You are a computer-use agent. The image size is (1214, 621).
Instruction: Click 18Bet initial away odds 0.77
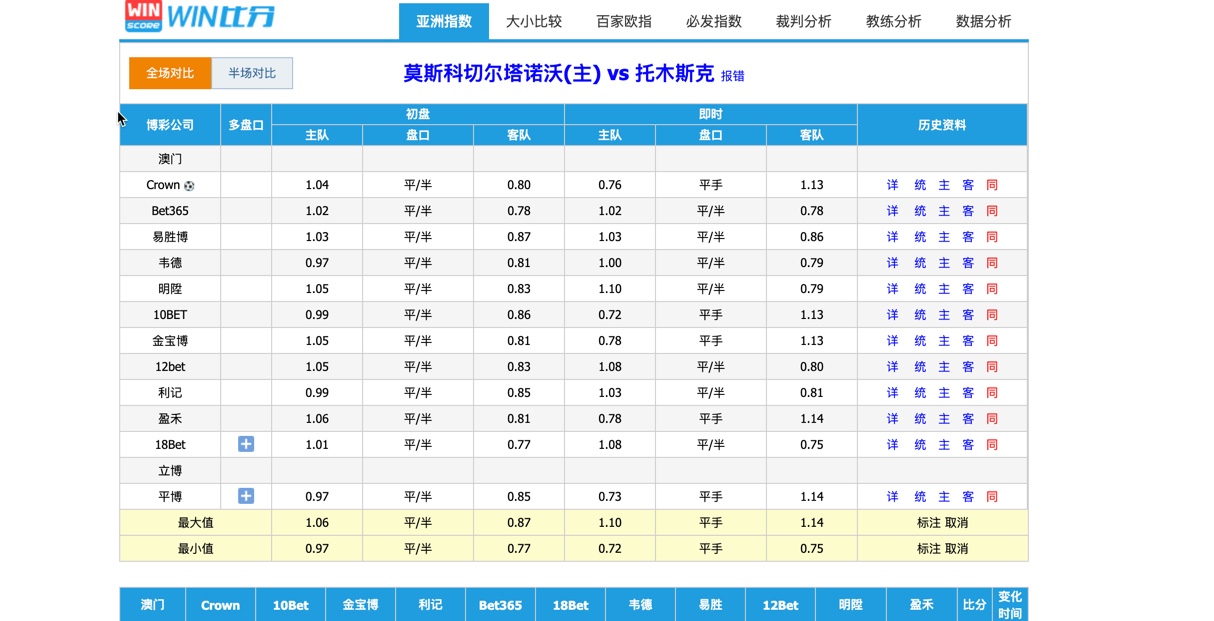519,445
